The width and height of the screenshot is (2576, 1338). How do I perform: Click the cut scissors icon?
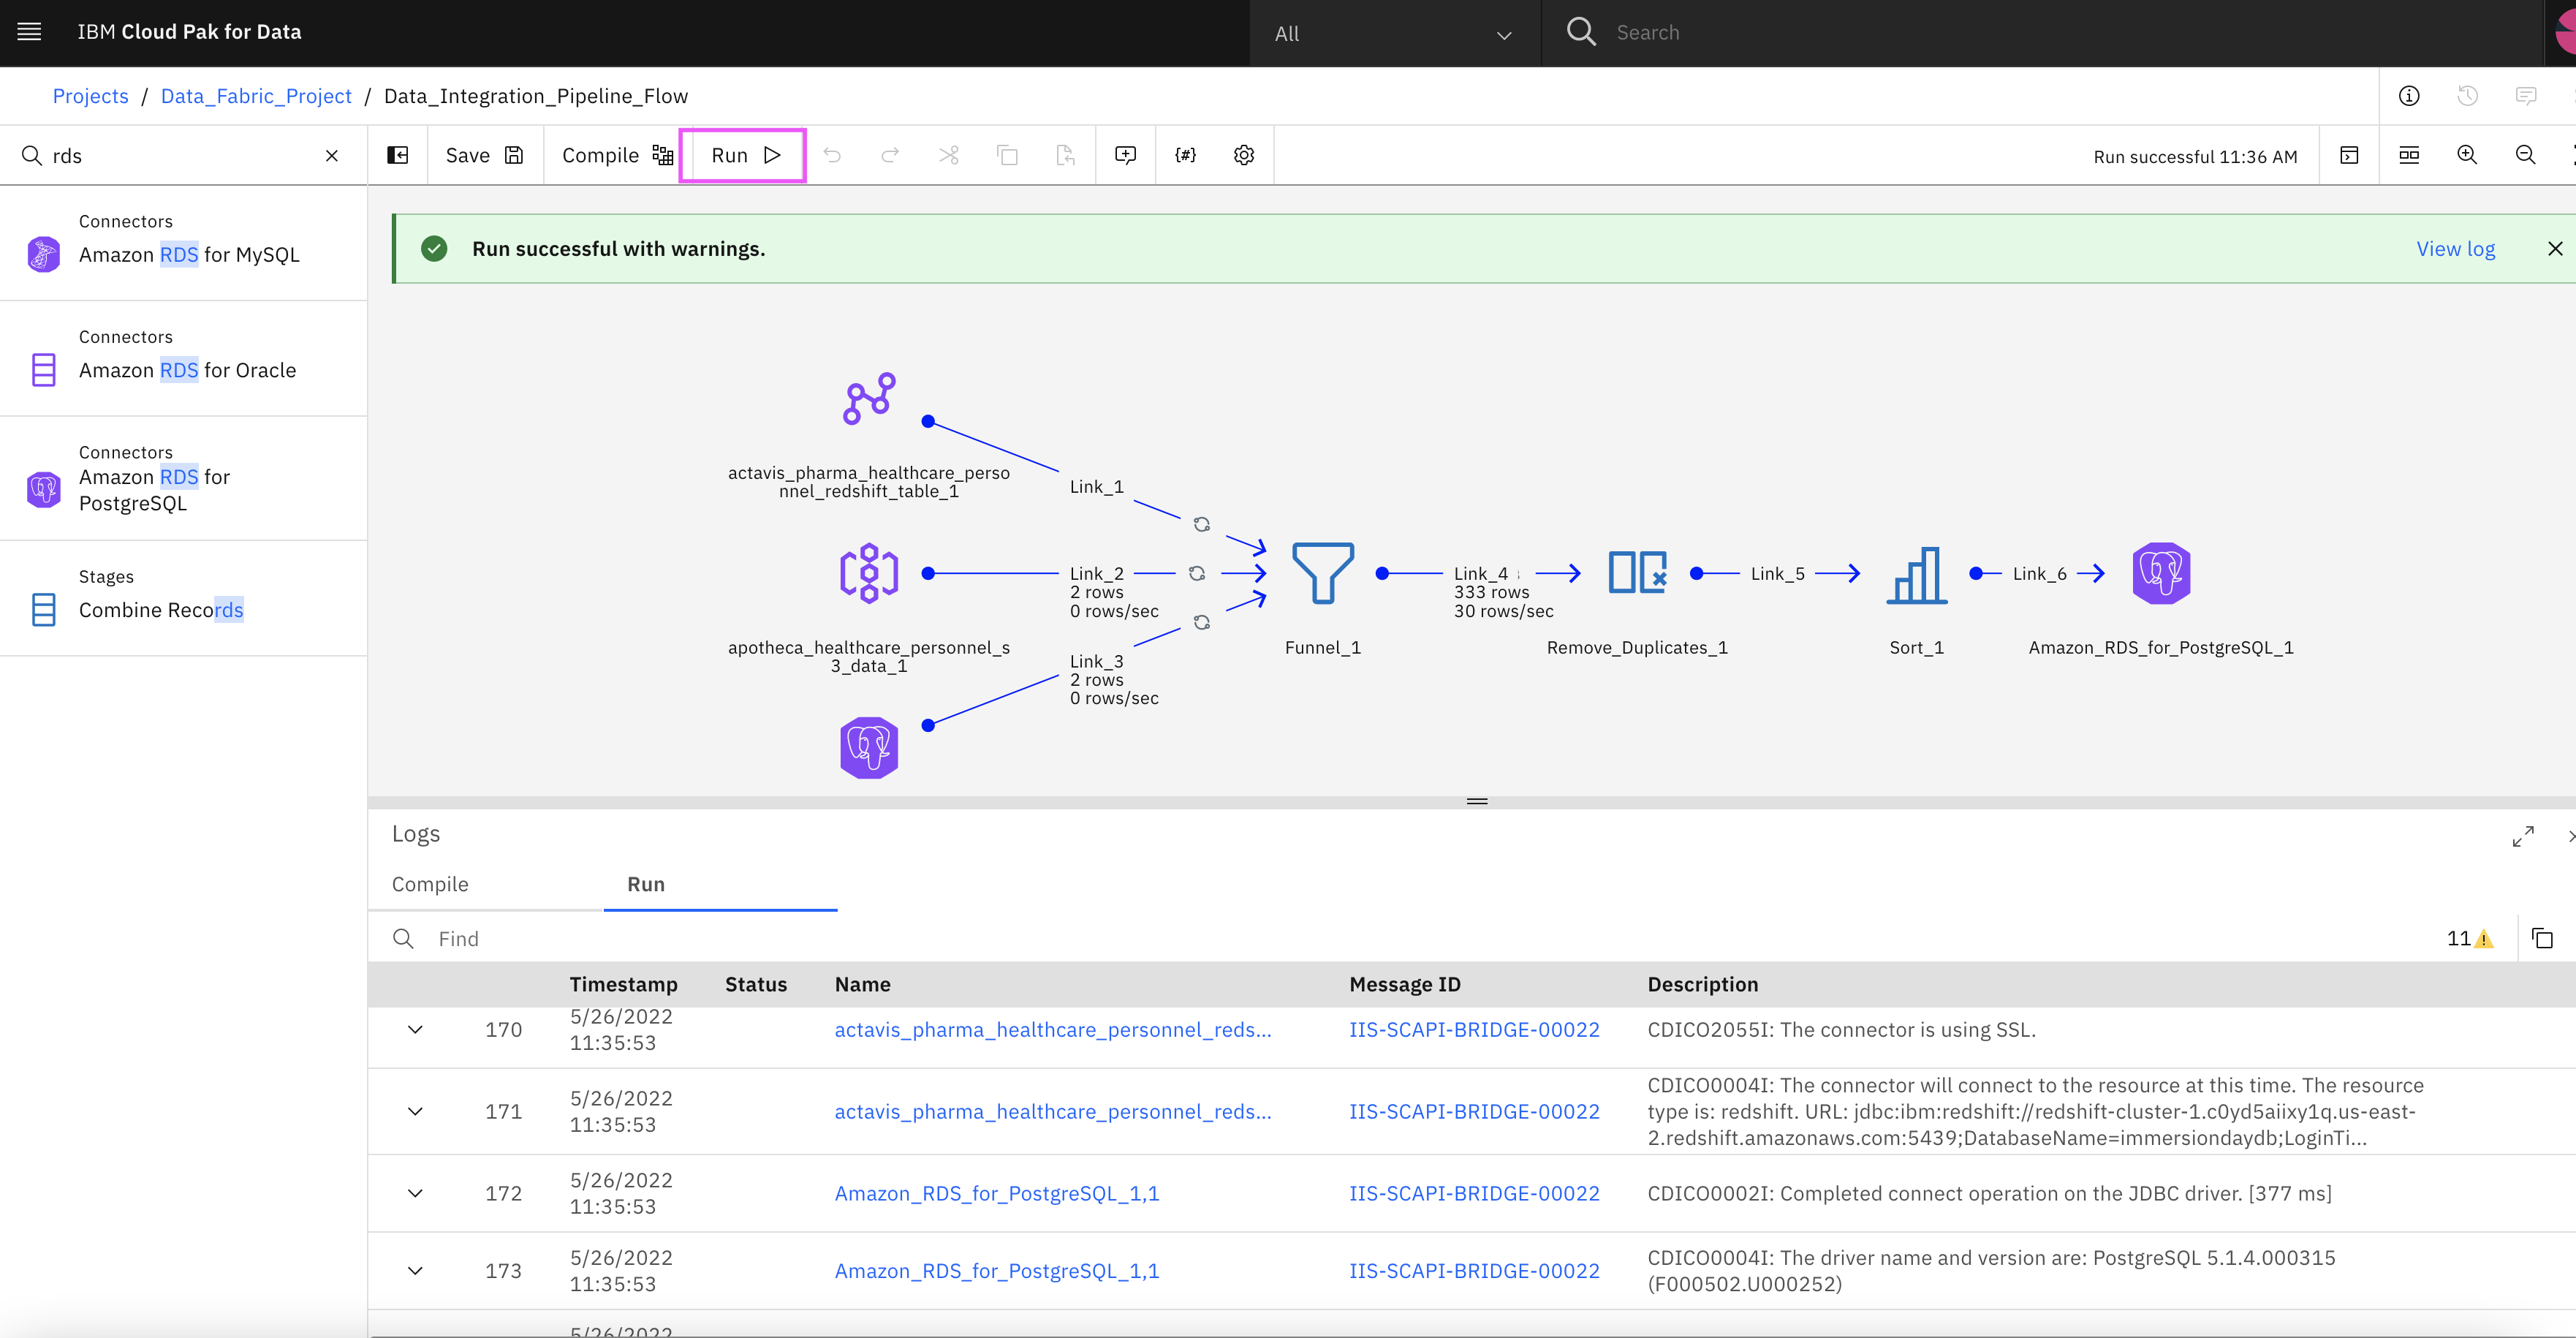pyautogui.click(x=949, y=155)
